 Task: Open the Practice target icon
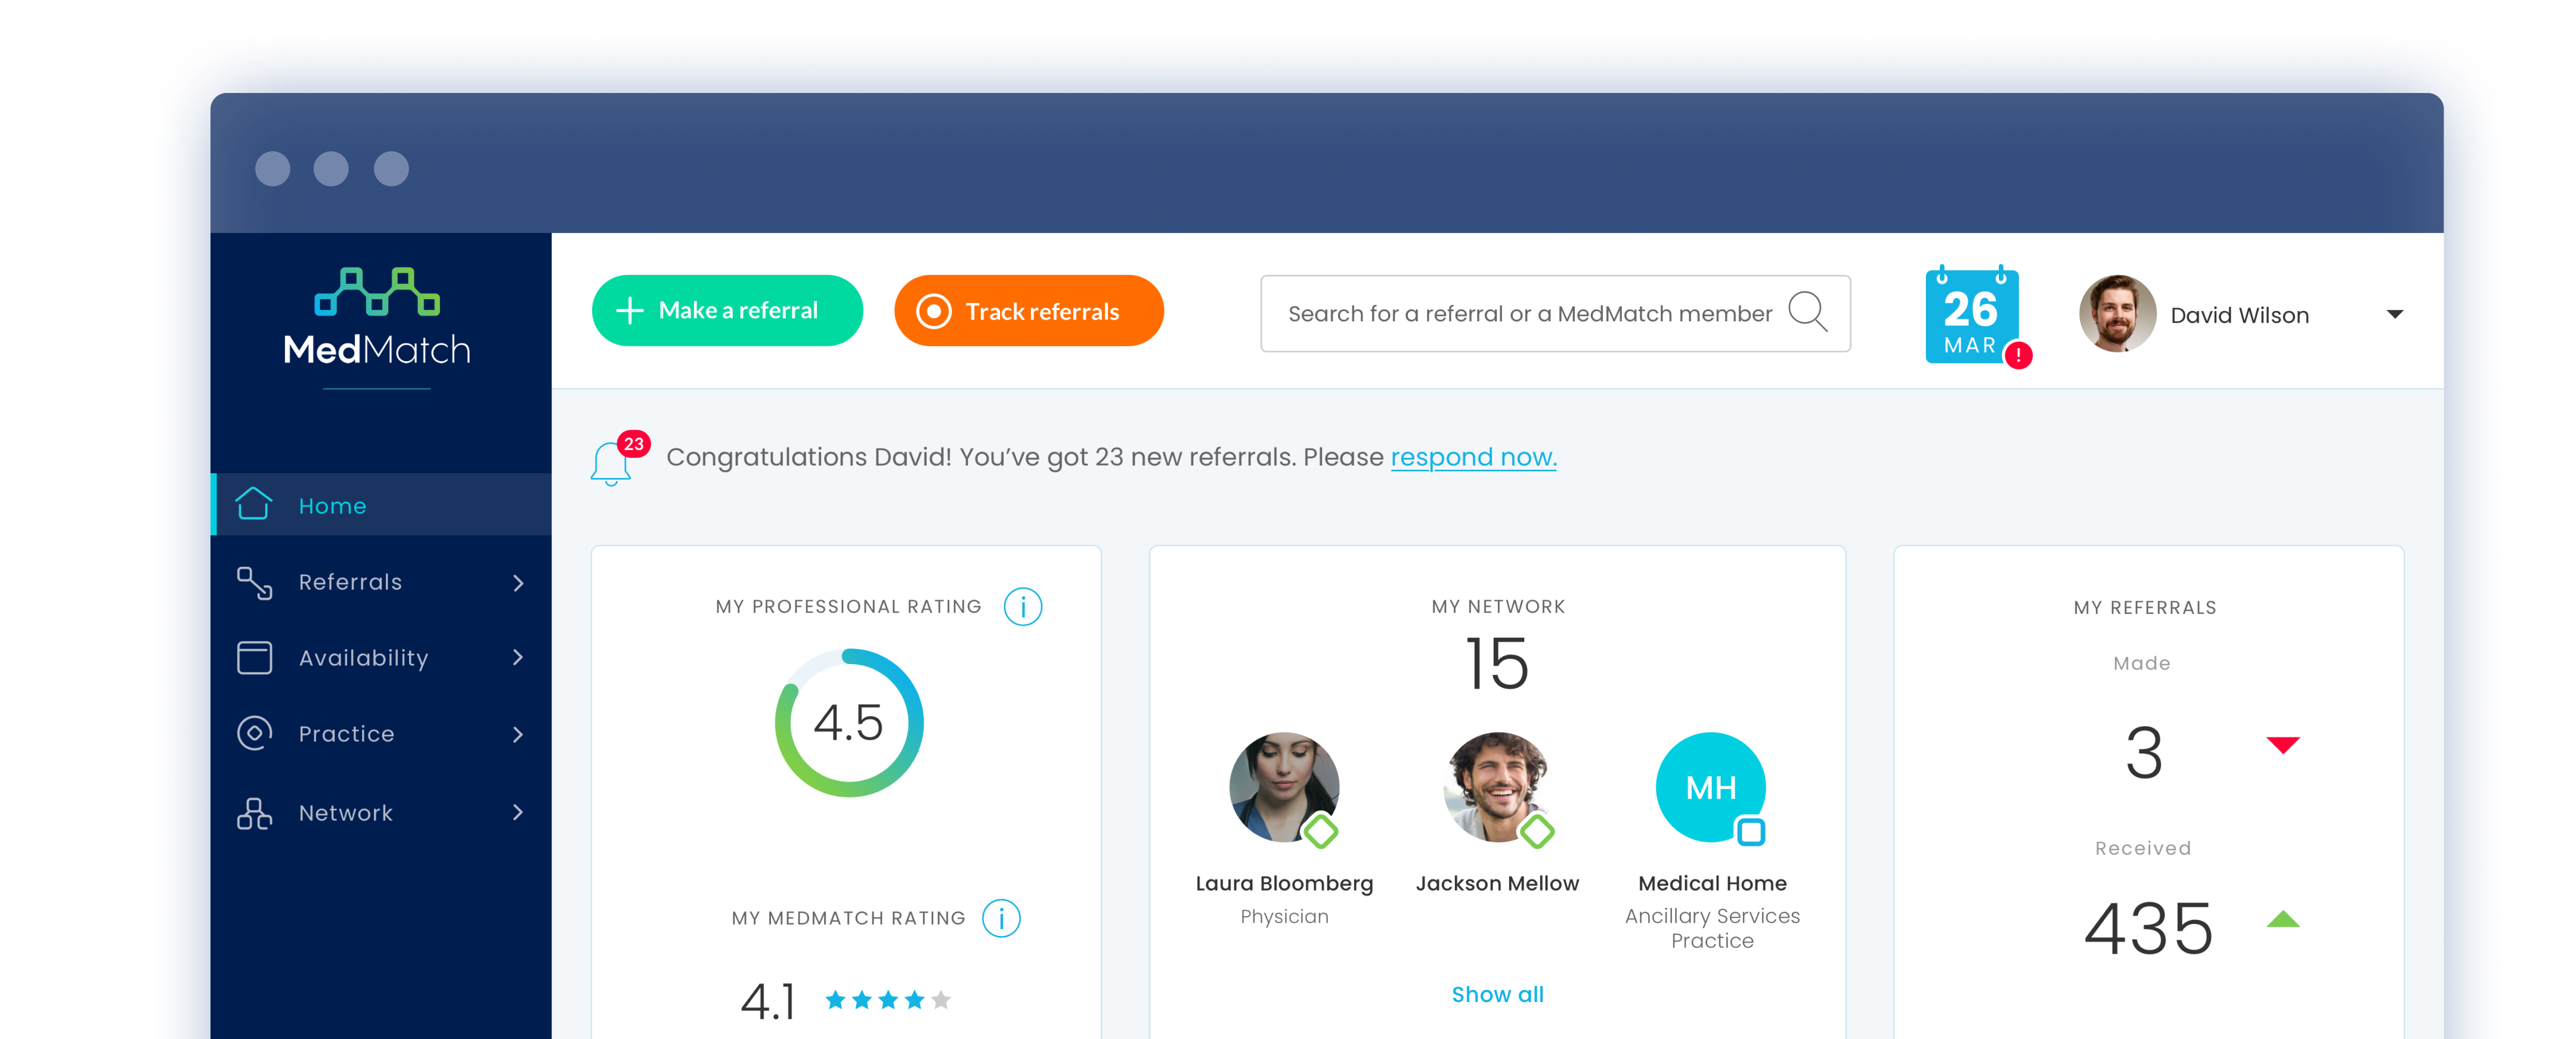253,733
